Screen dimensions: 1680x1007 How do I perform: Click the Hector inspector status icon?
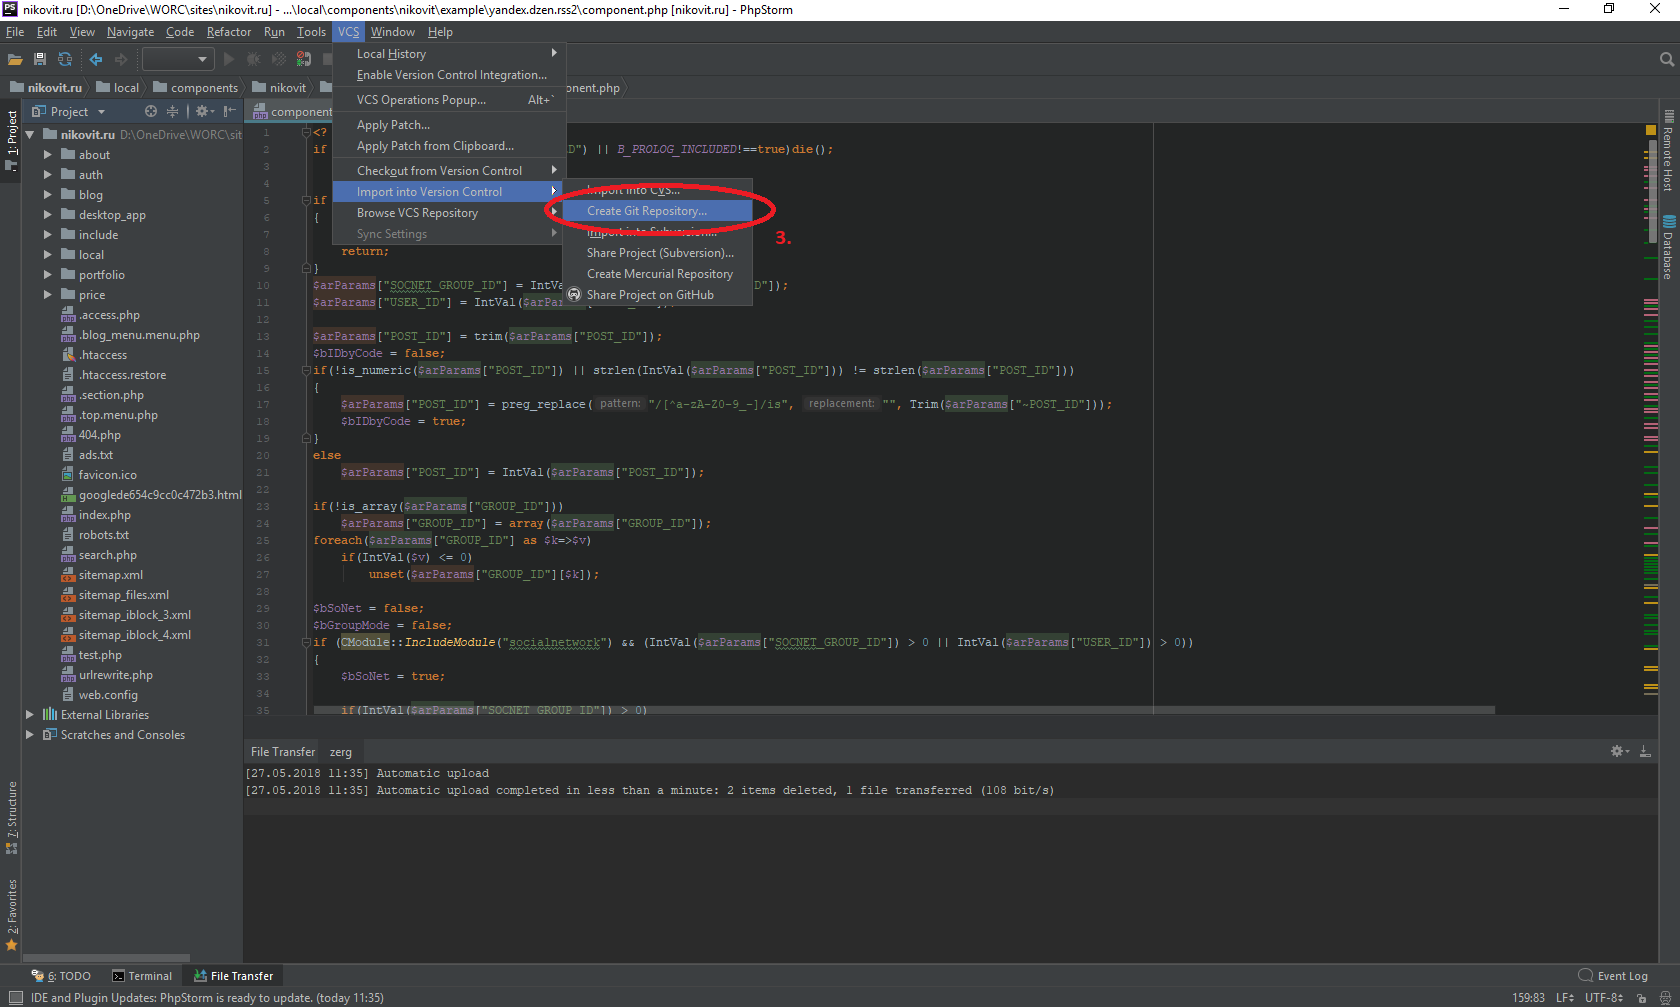pyautogui.click(x=1665, y=998)
